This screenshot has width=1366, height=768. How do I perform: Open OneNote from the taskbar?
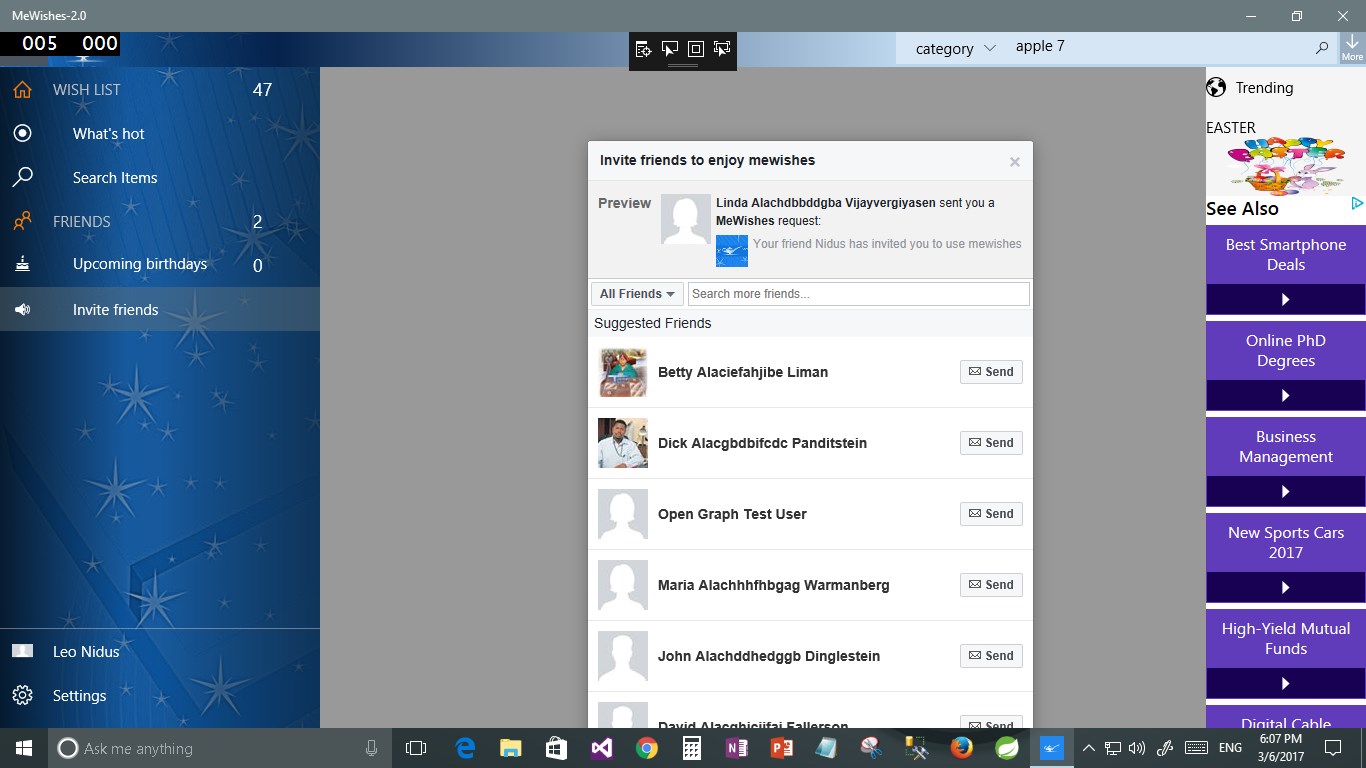pyautogui.click(x=737, y=748)
